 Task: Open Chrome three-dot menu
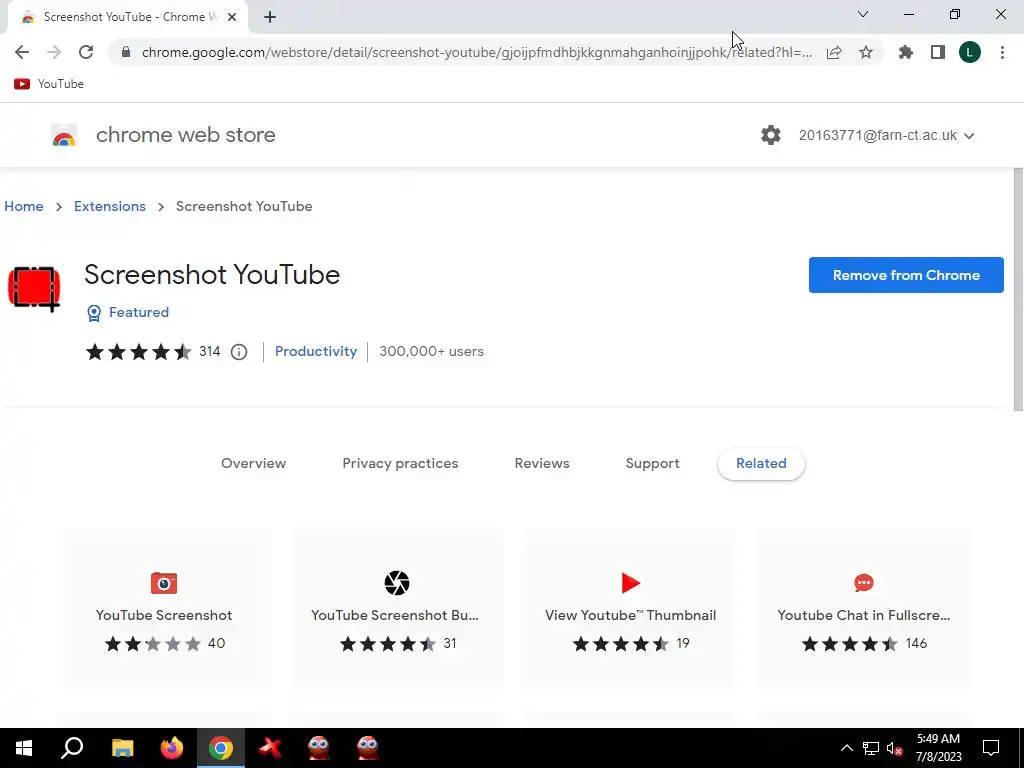coord(1002,52)
